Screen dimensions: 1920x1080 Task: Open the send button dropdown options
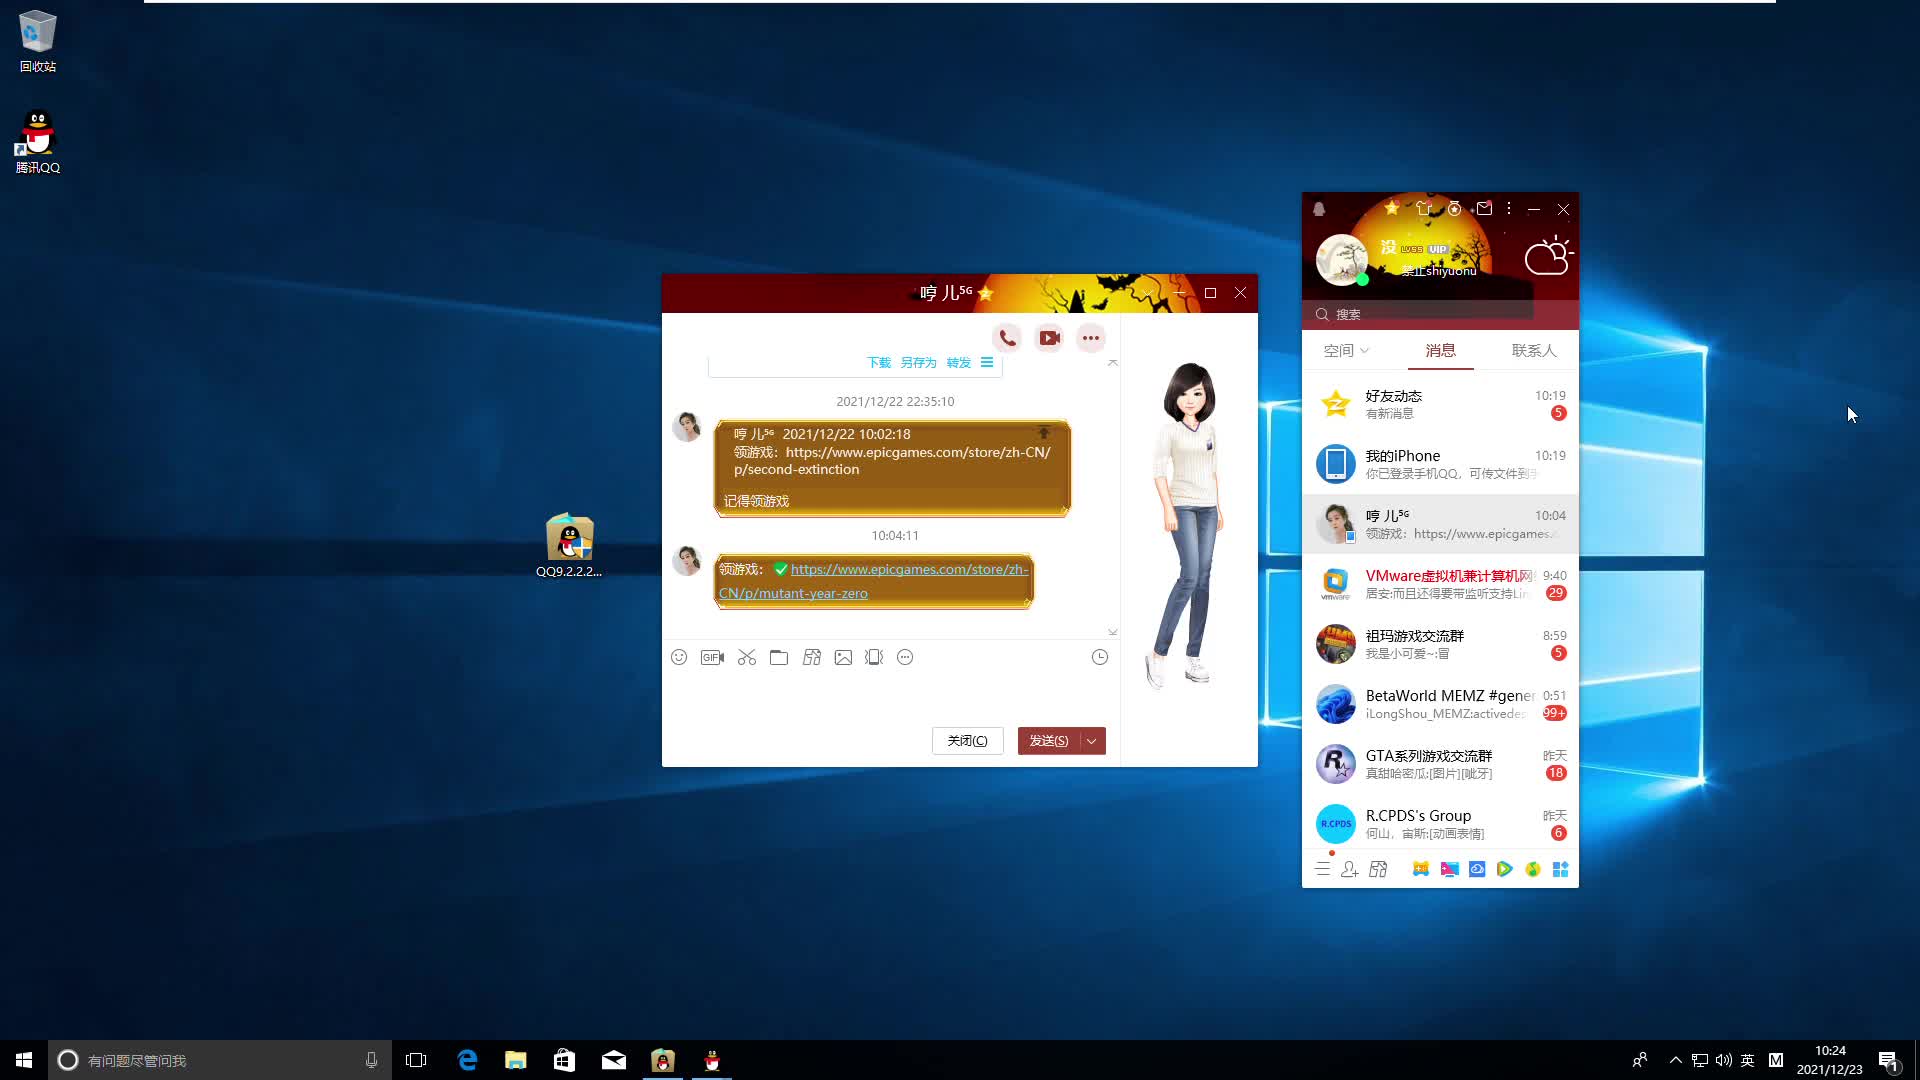click(x=1091, y=740)
